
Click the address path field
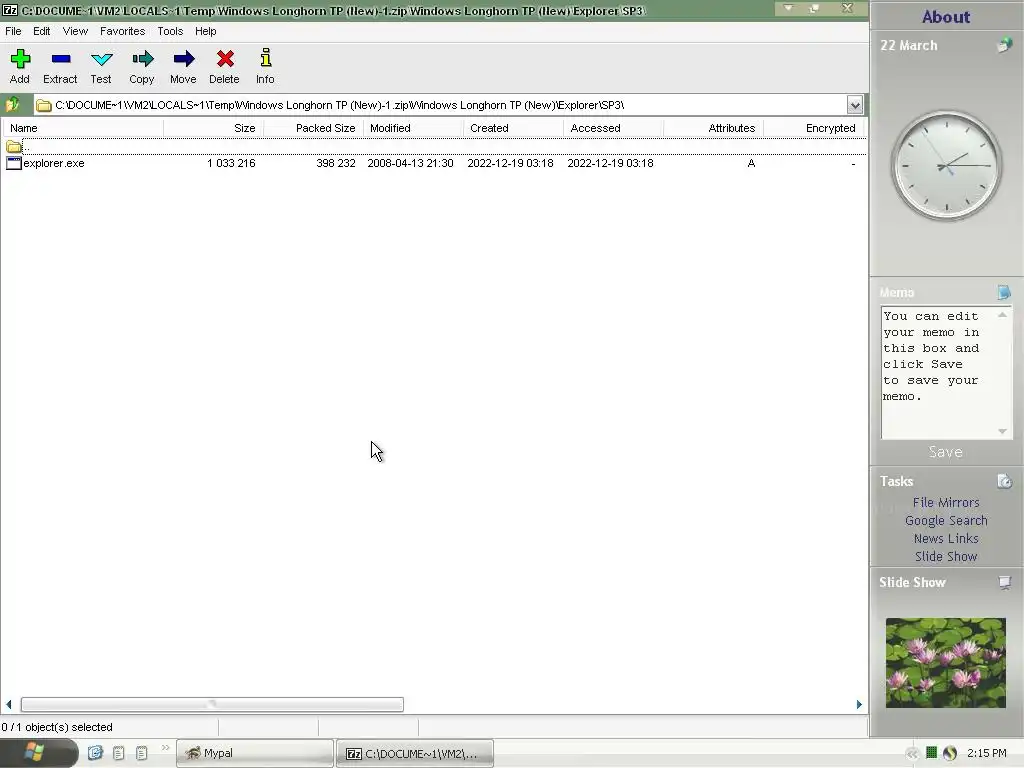click(441, 104)
